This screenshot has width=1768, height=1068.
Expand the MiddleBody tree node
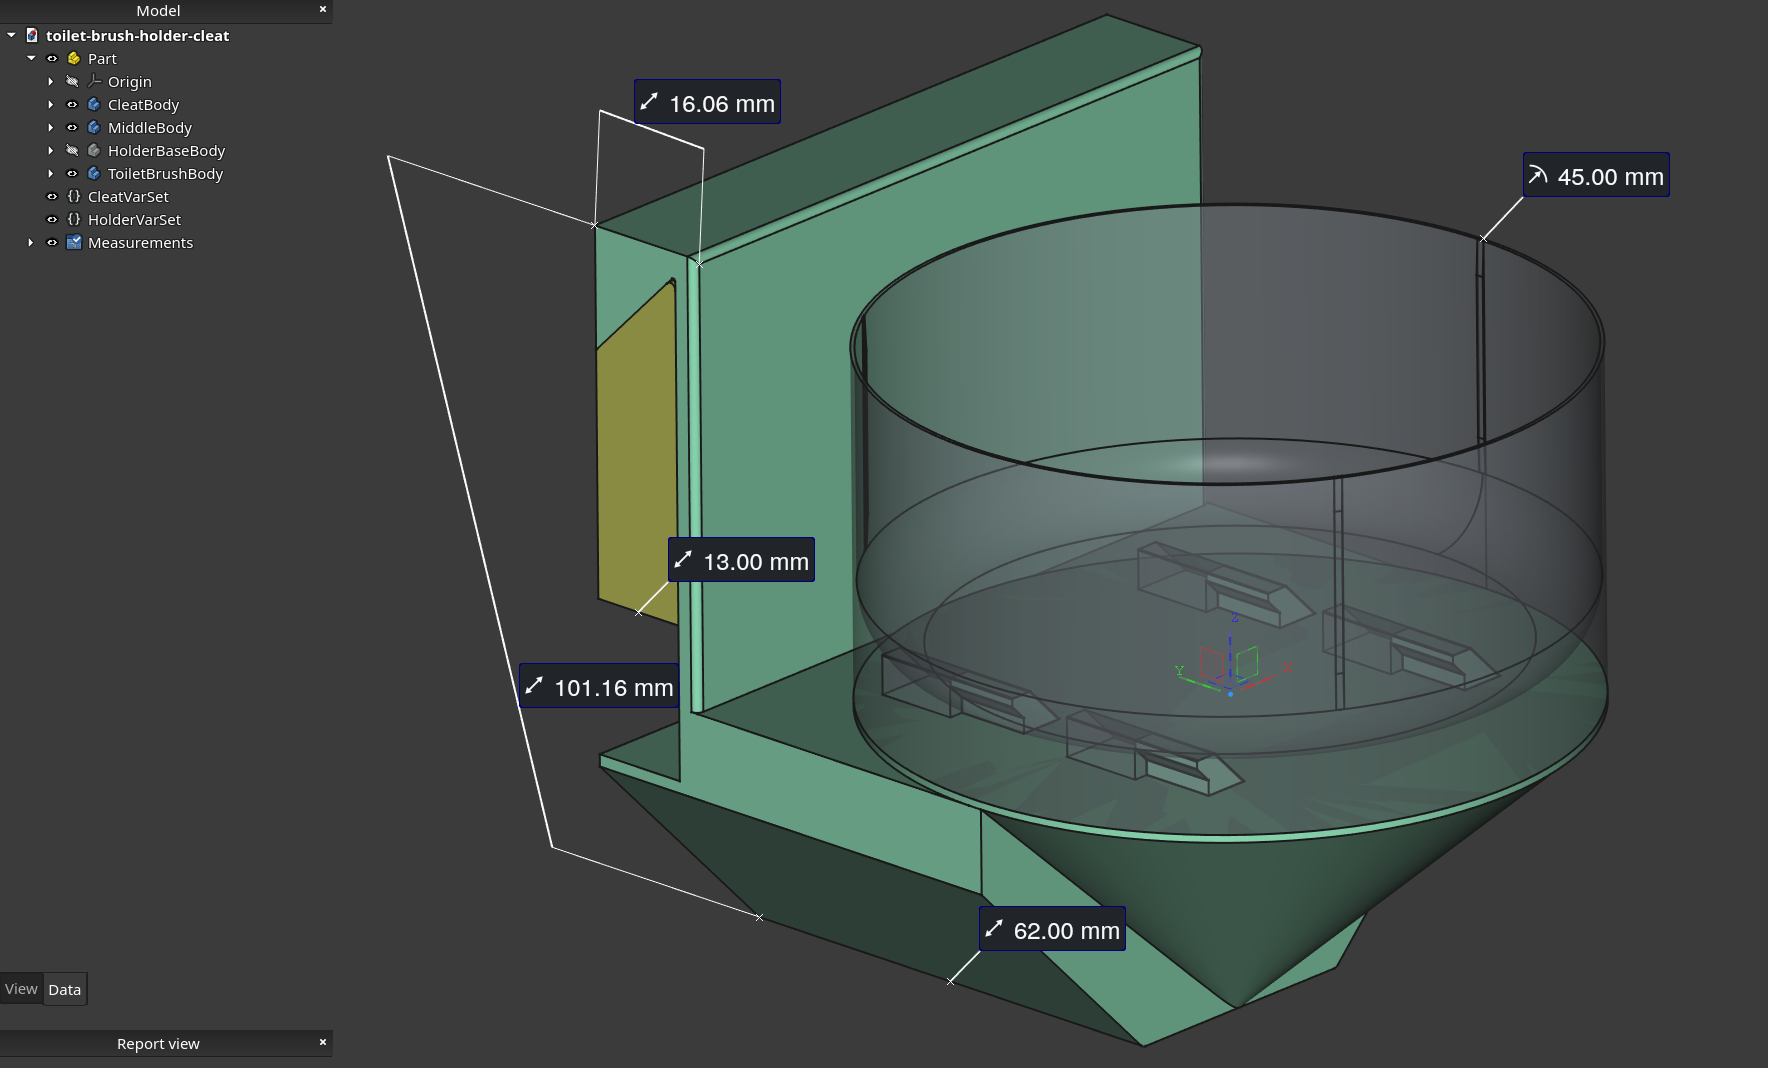[x=51, y=127]
